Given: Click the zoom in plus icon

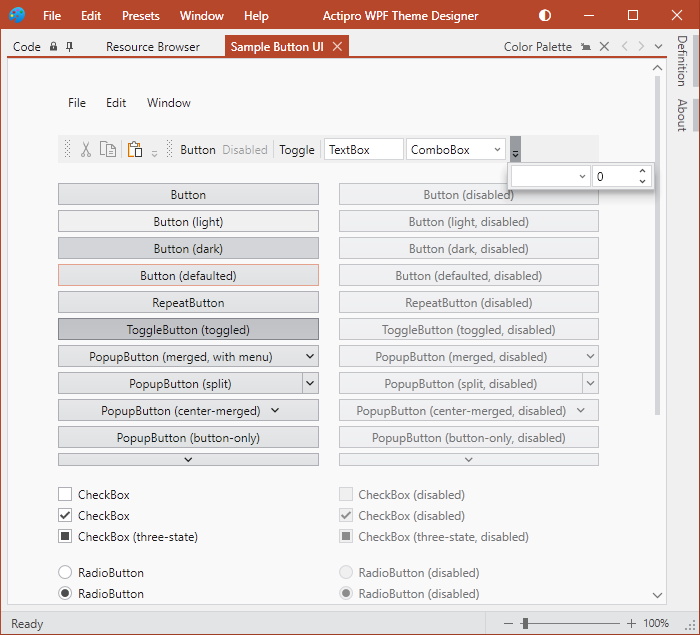Looking at the screenshot, I should point(631,623).
